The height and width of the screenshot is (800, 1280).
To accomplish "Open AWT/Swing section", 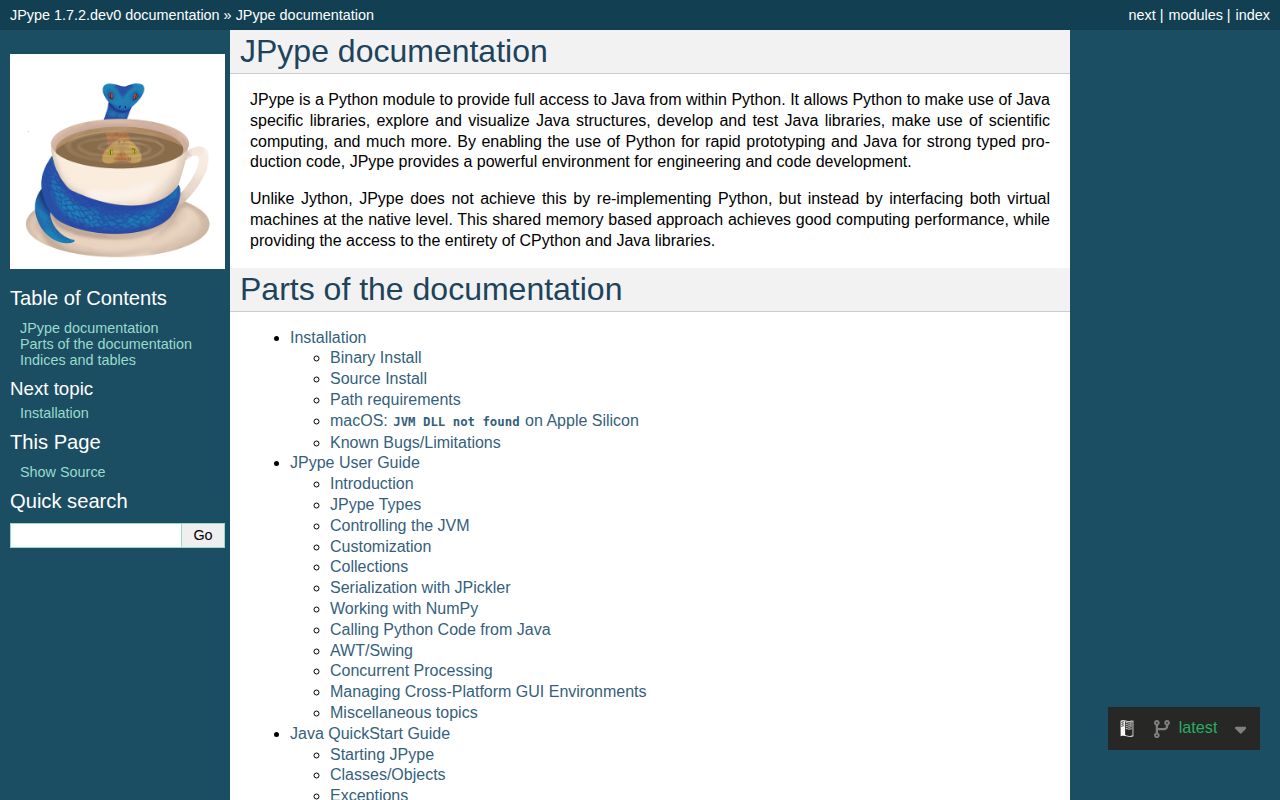I will coord(371,651).
